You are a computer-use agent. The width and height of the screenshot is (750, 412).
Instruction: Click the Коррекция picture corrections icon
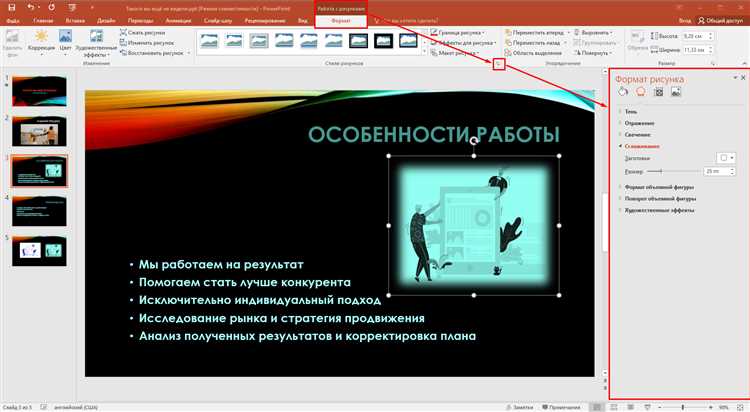(42, 40)
